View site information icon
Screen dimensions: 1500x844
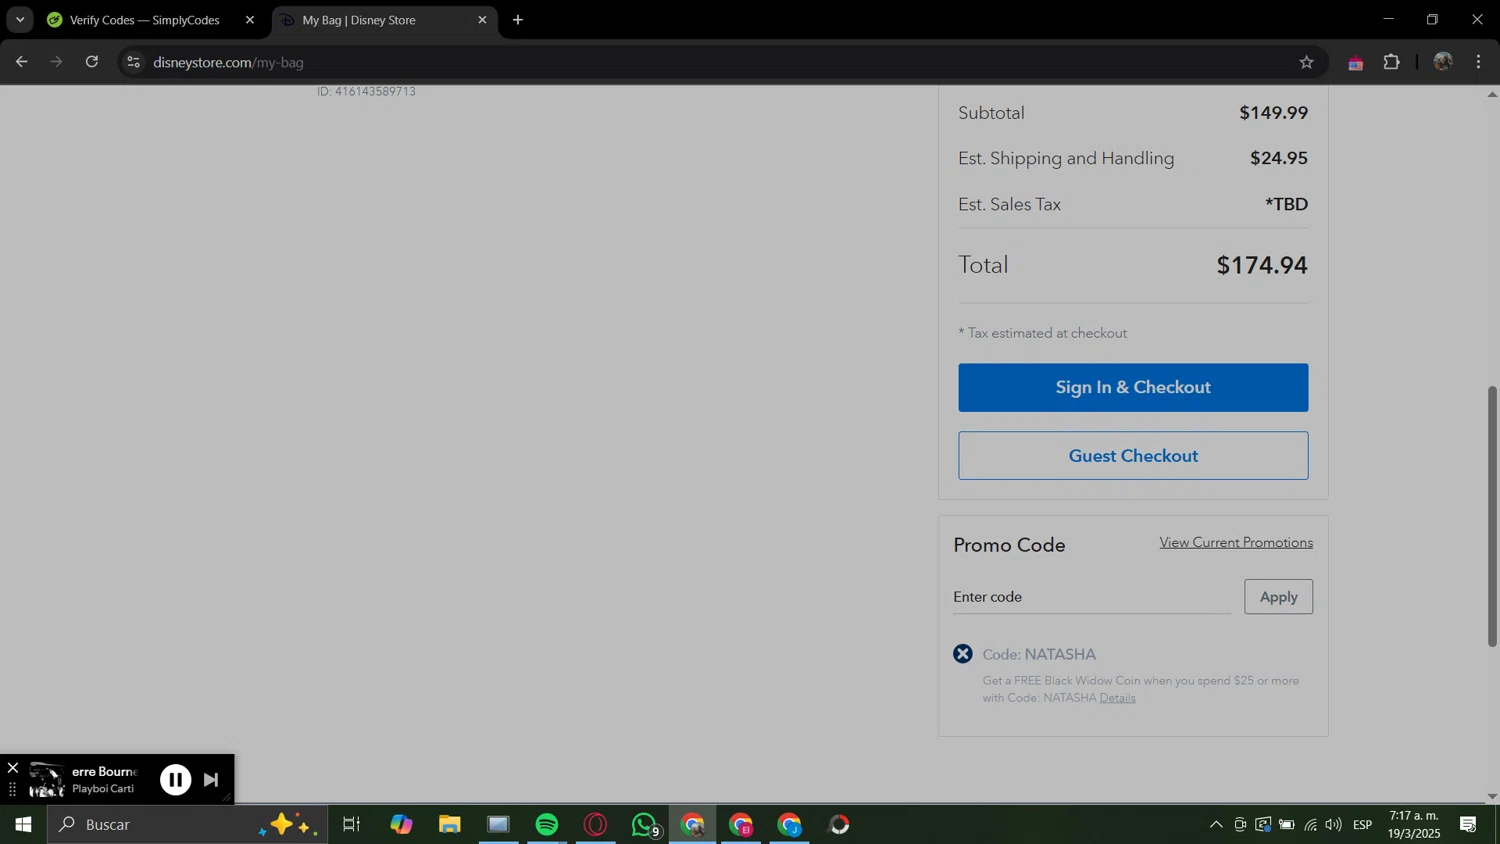(133, 62)
